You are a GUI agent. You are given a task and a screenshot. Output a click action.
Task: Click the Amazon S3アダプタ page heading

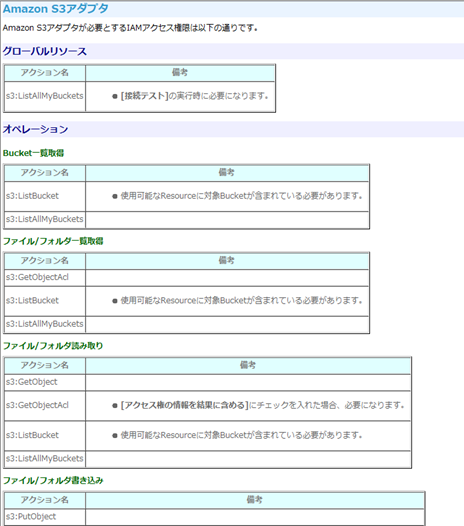click(55, 9)
